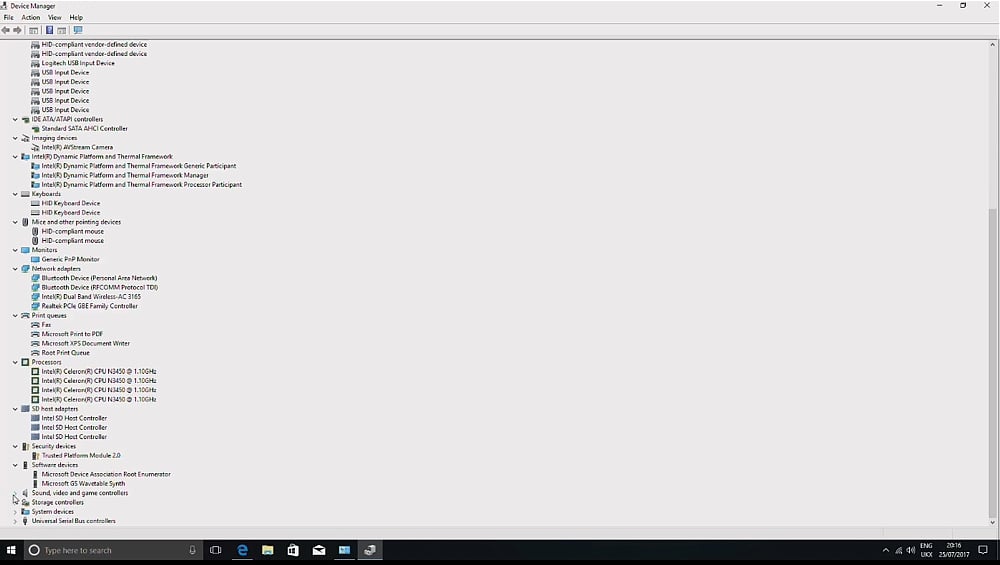Screen dimensions: 1000x565
Task: Select the Fax print queue
Action: click(x=46, y=325)
